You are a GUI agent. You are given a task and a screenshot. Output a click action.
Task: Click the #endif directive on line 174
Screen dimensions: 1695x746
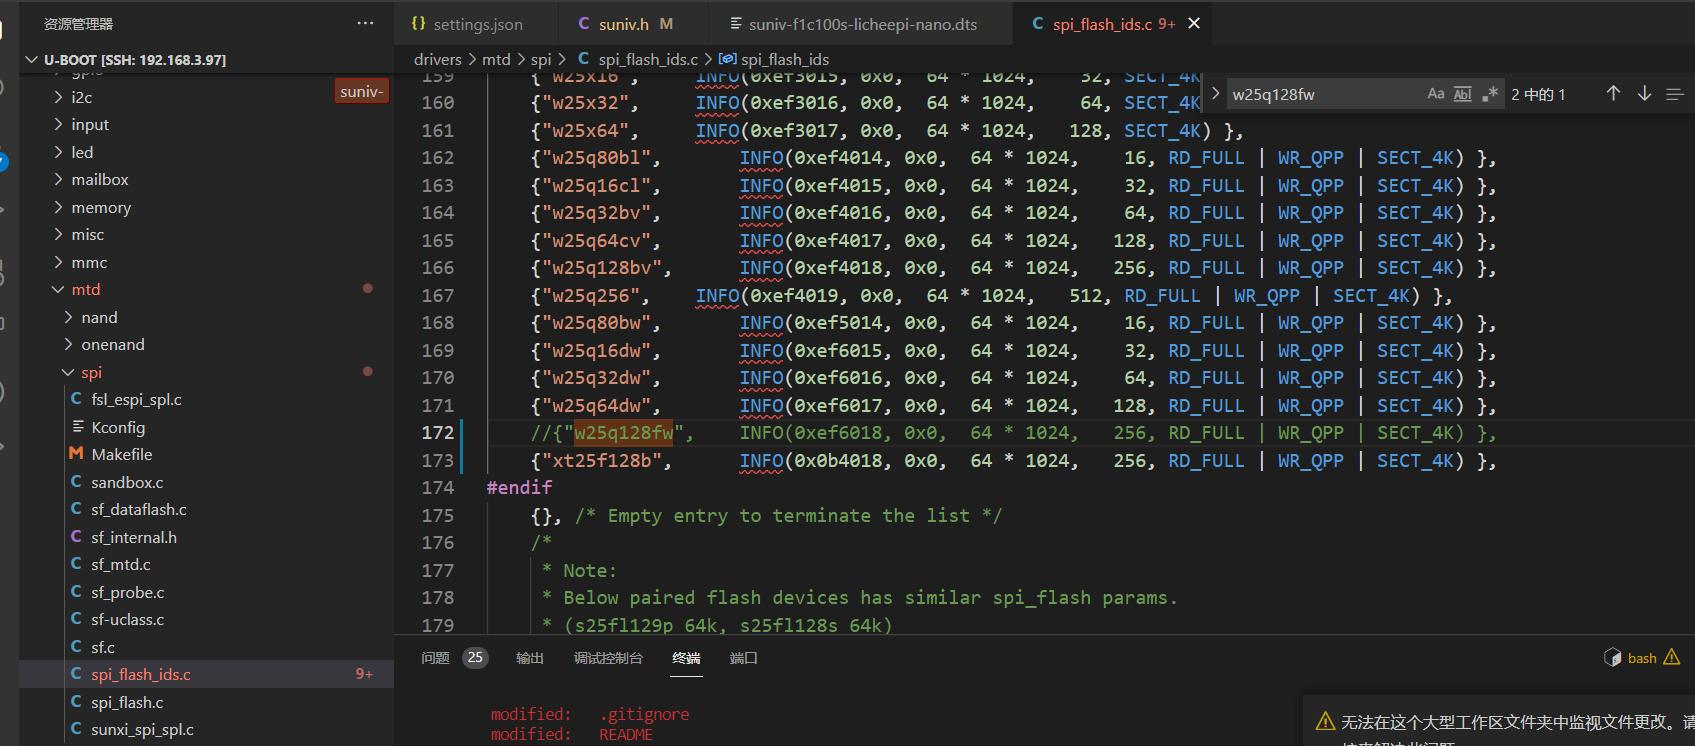click(x=519, y=488)
